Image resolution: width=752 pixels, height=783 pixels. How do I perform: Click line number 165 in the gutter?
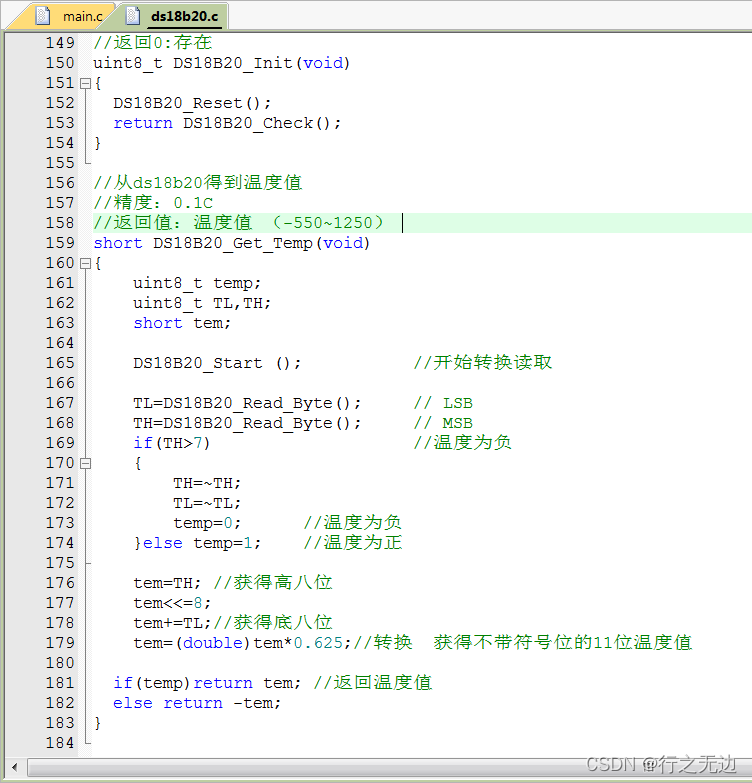60,363
